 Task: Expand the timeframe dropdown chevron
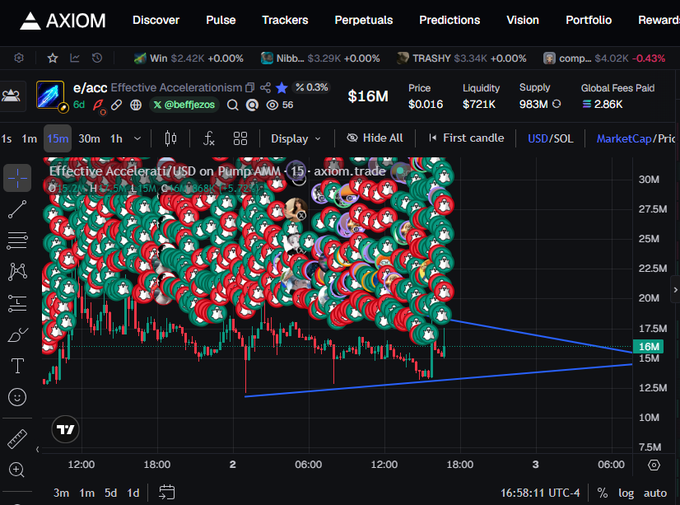coord(137,139)
